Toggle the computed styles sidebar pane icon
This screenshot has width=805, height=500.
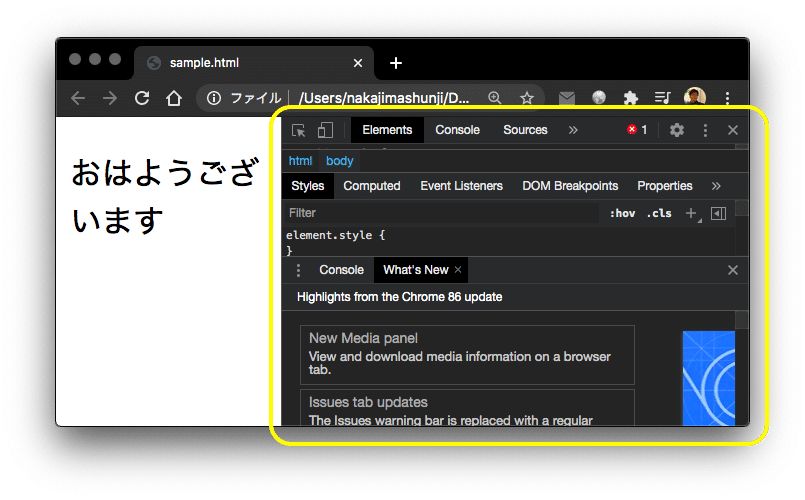[718, 214]
